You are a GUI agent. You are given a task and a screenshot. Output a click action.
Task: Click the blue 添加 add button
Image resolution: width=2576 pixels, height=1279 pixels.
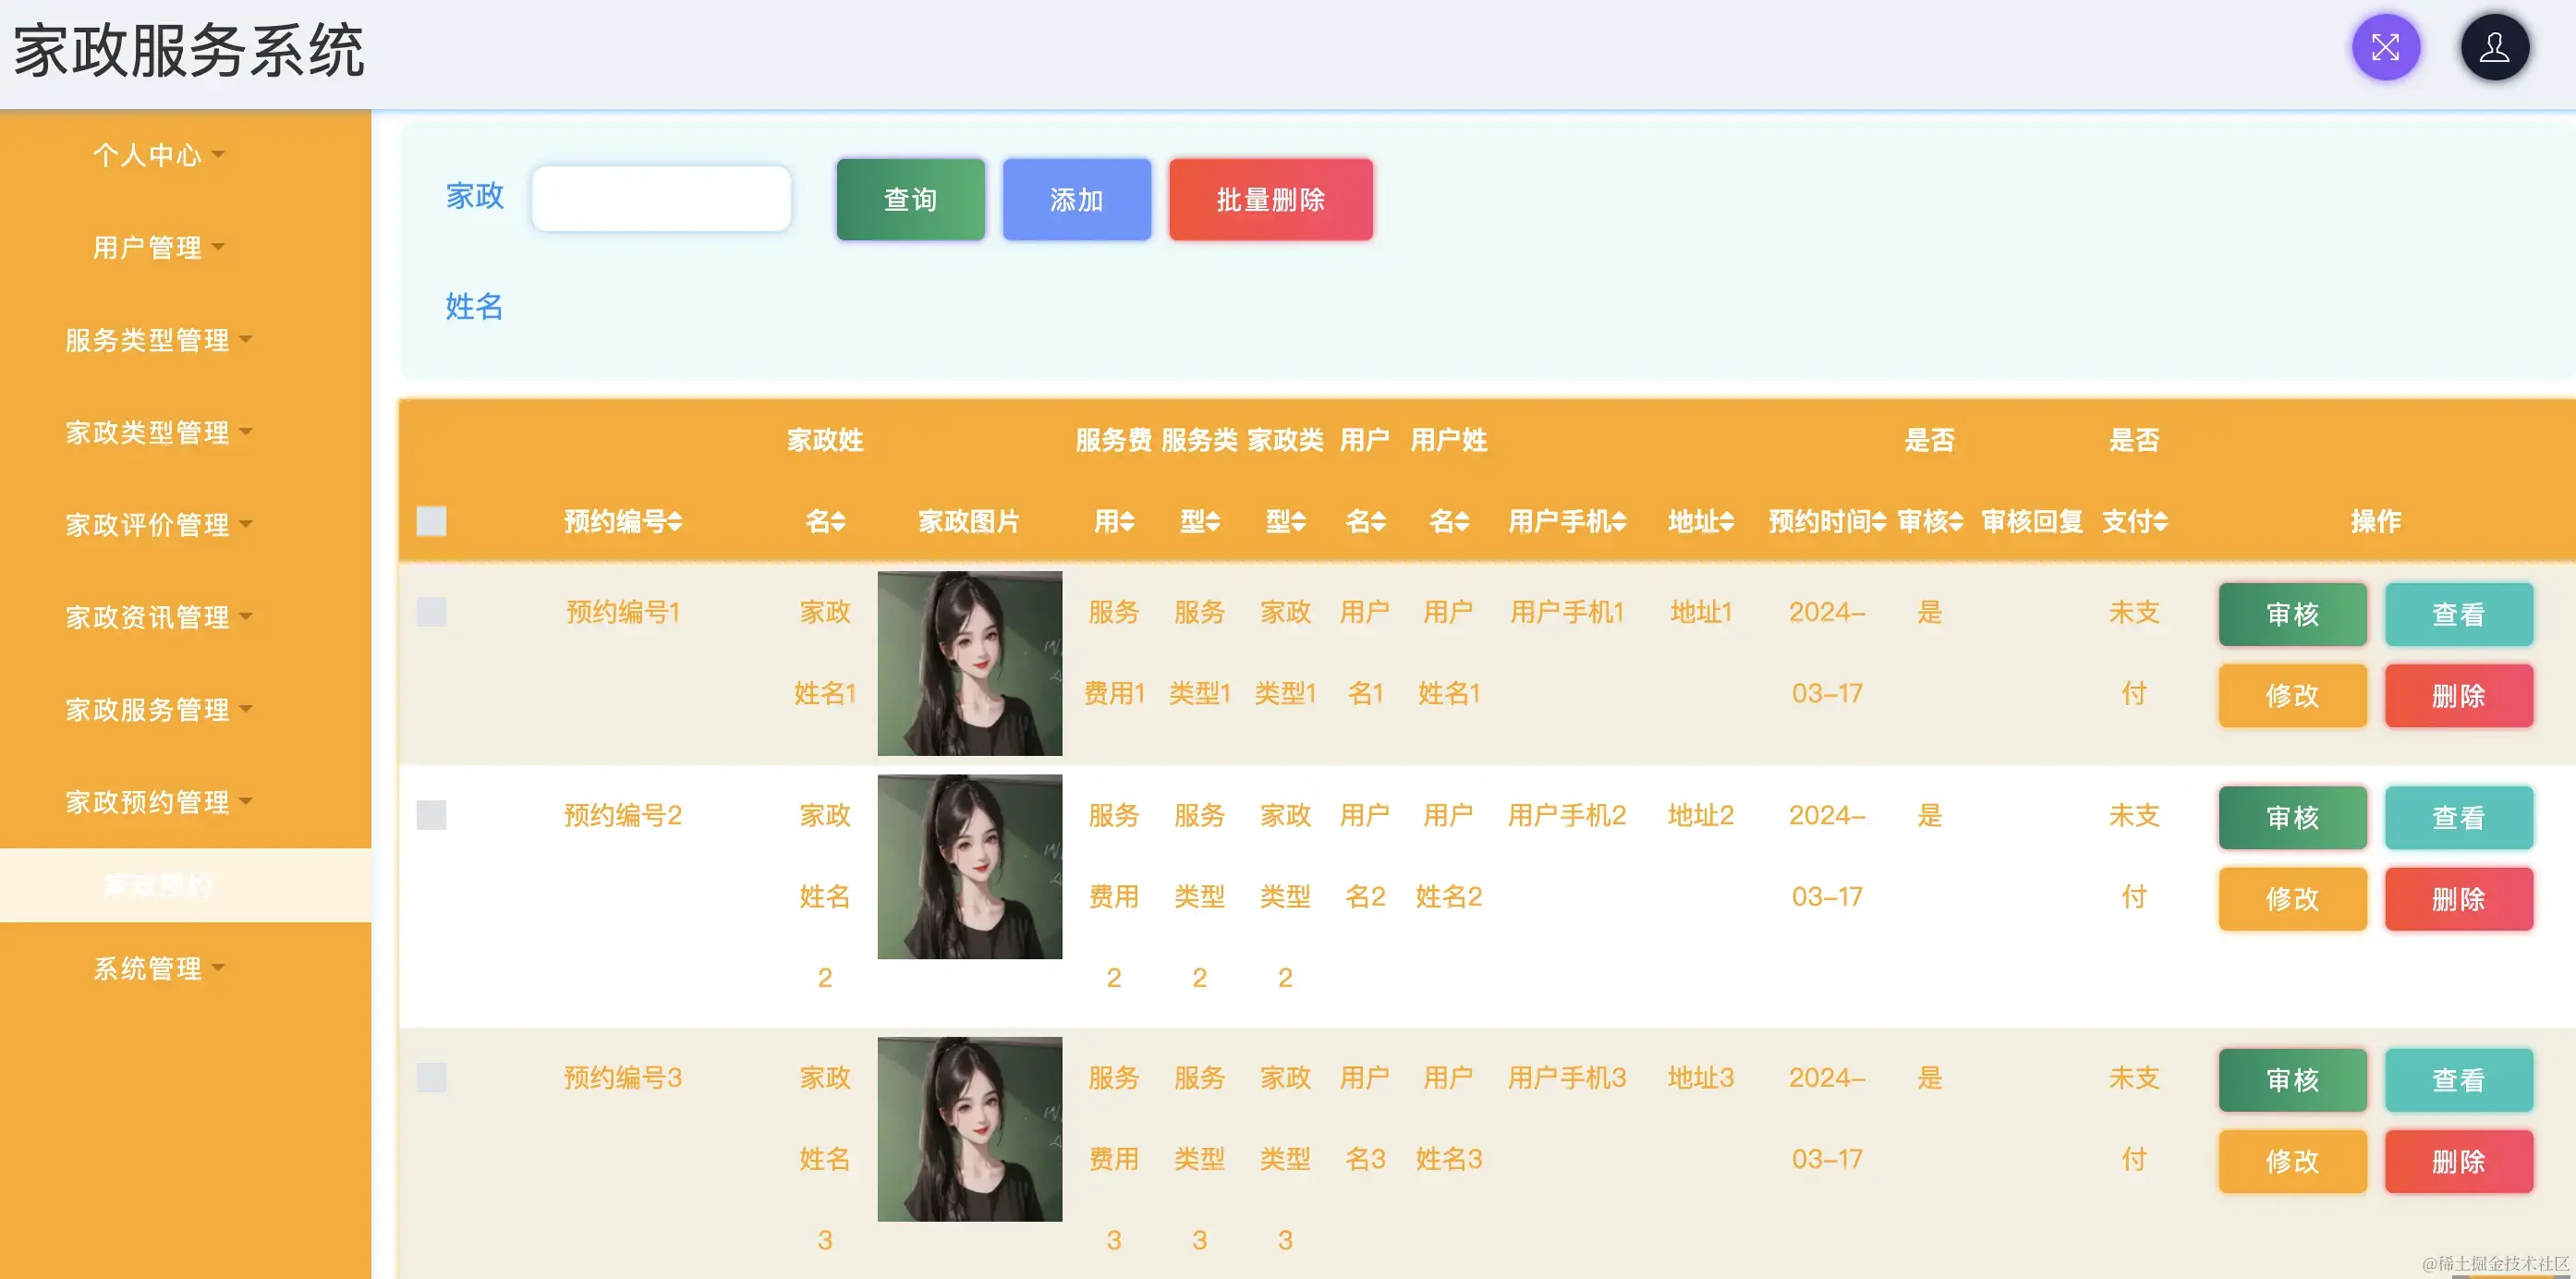point(1076,199)
